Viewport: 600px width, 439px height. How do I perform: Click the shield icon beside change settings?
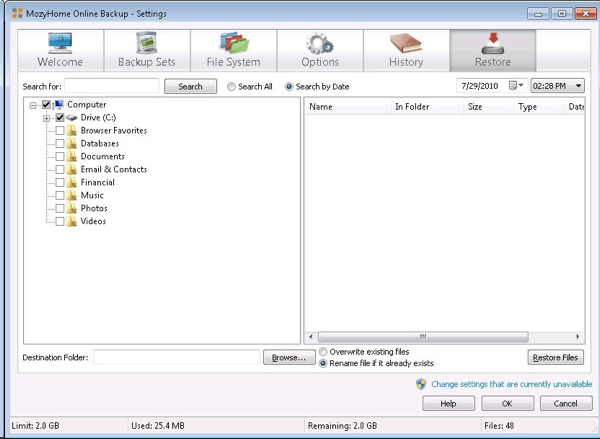click(x=421, y=383)
